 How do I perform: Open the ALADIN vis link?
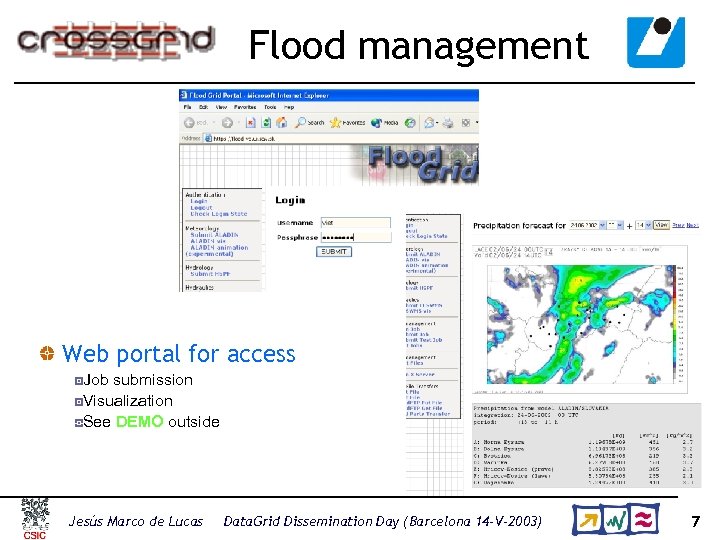(x=208, y=241)
